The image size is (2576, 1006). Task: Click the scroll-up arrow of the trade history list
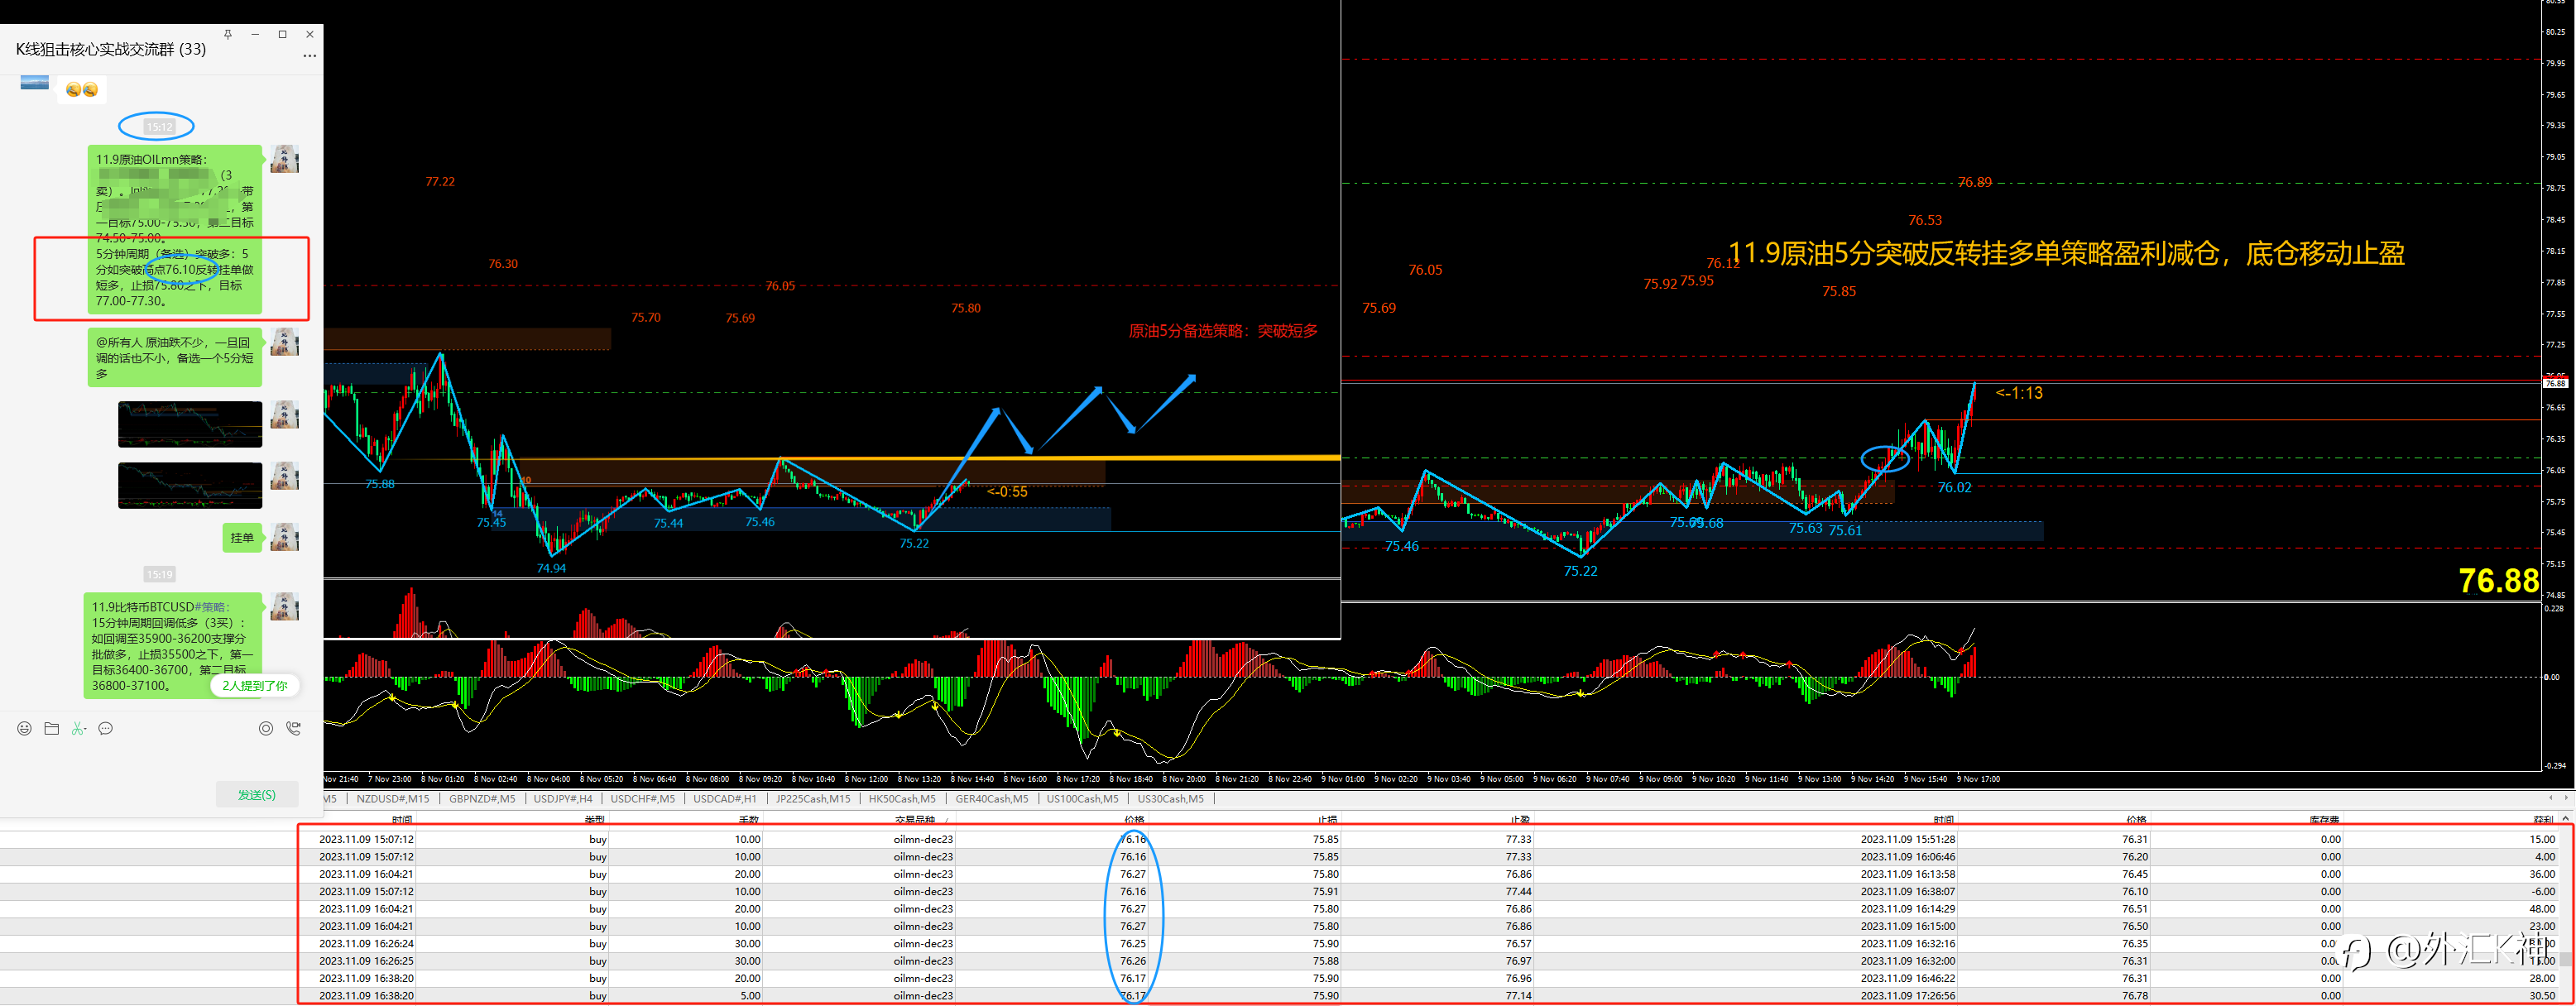point(2566,819)
